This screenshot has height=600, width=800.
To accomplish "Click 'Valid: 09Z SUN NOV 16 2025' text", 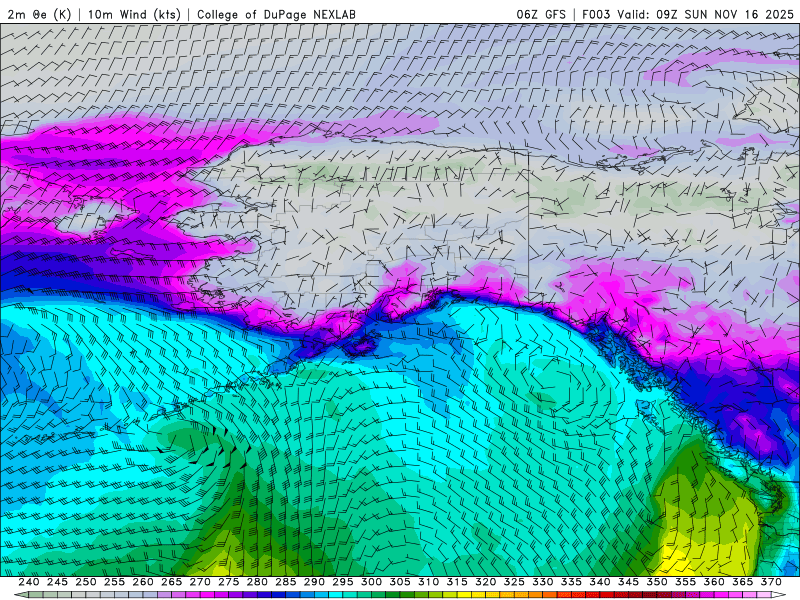I will coord(706,15).
